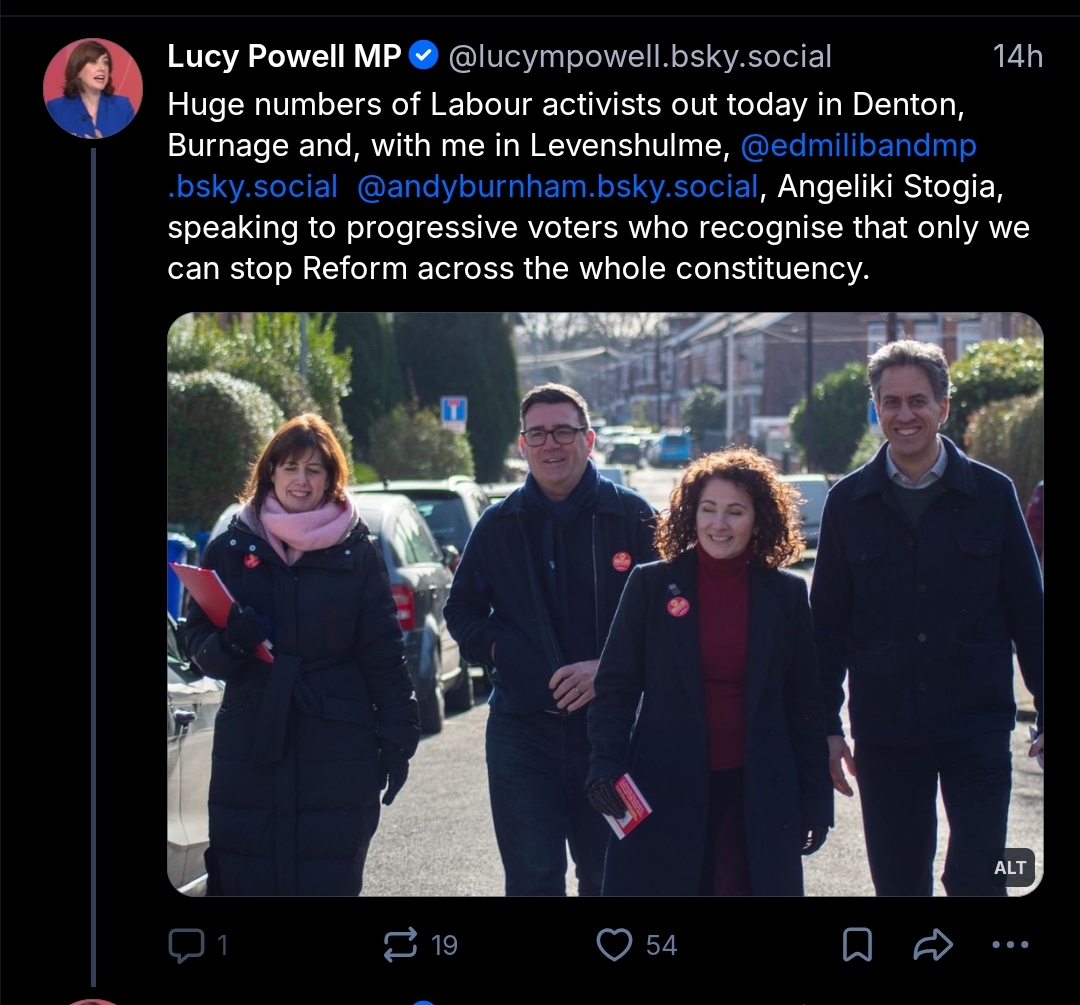Reply to Lucy Powell's post via speech bubble icon

(x=187, y=944)
